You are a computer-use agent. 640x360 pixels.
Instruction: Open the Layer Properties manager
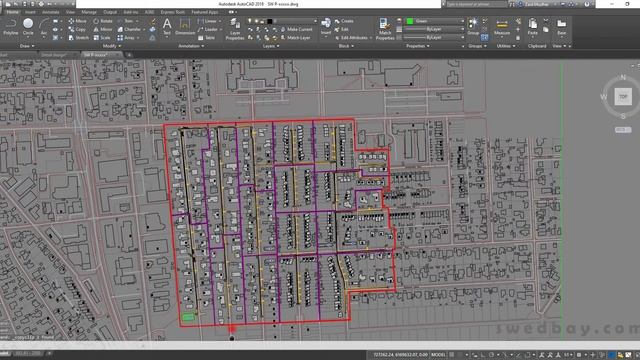(x=235, y=29)
